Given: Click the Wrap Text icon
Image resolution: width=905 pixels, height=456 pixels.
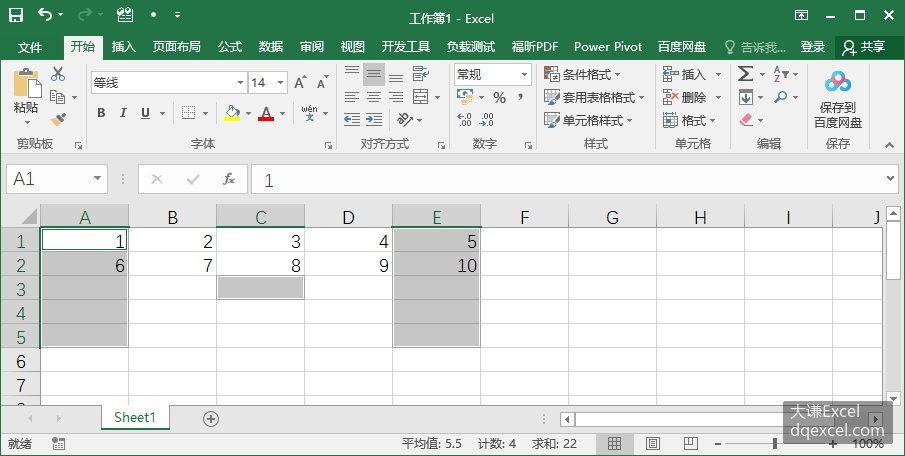Looking at the screenshot, I should [x=421, y=74].
